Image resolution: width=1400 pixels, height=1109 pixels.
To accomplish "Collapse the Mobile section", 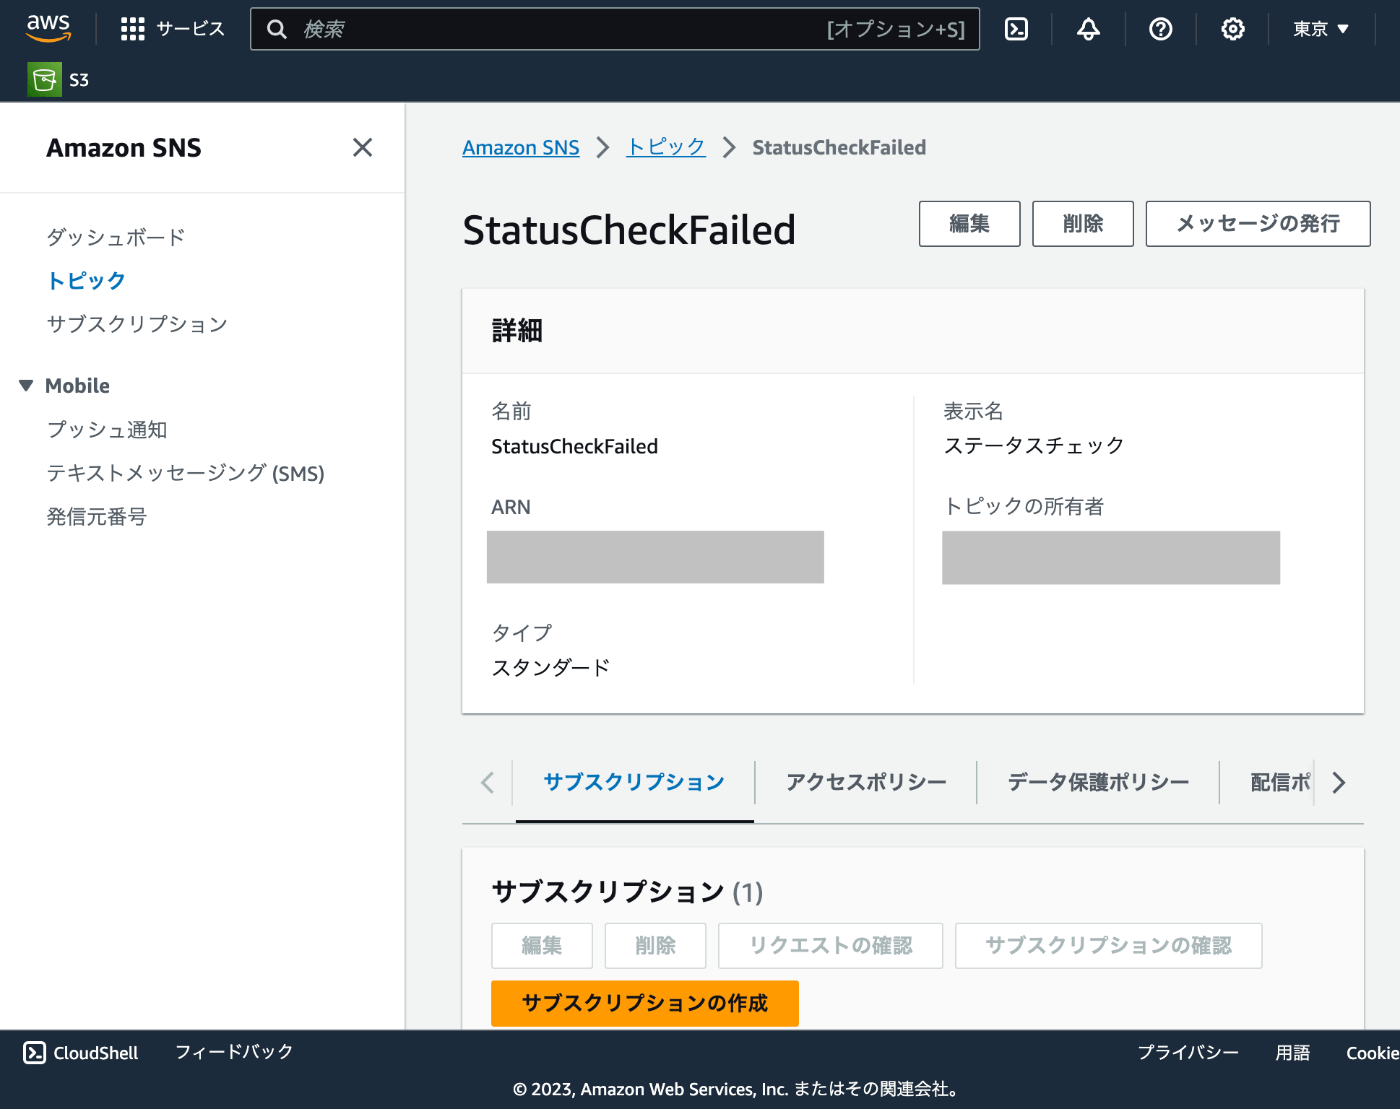I will coord(26,386).
